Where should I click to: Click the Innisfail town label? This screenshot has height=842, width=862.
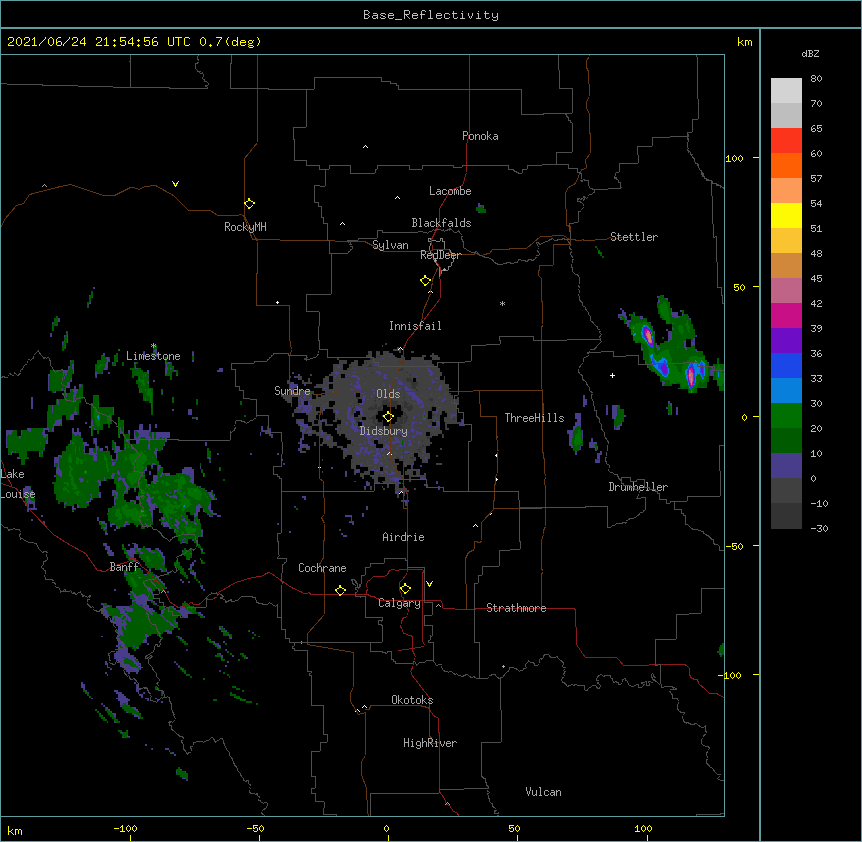(415, 326)
